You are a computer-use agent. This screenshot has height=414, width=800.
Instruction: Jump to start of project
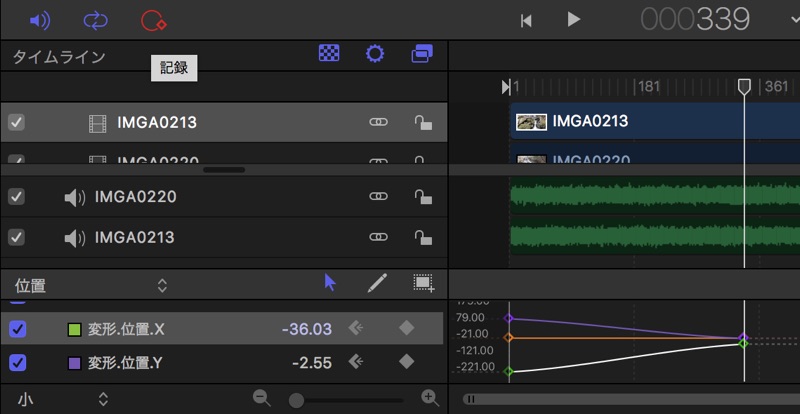(x=527, y=19)
